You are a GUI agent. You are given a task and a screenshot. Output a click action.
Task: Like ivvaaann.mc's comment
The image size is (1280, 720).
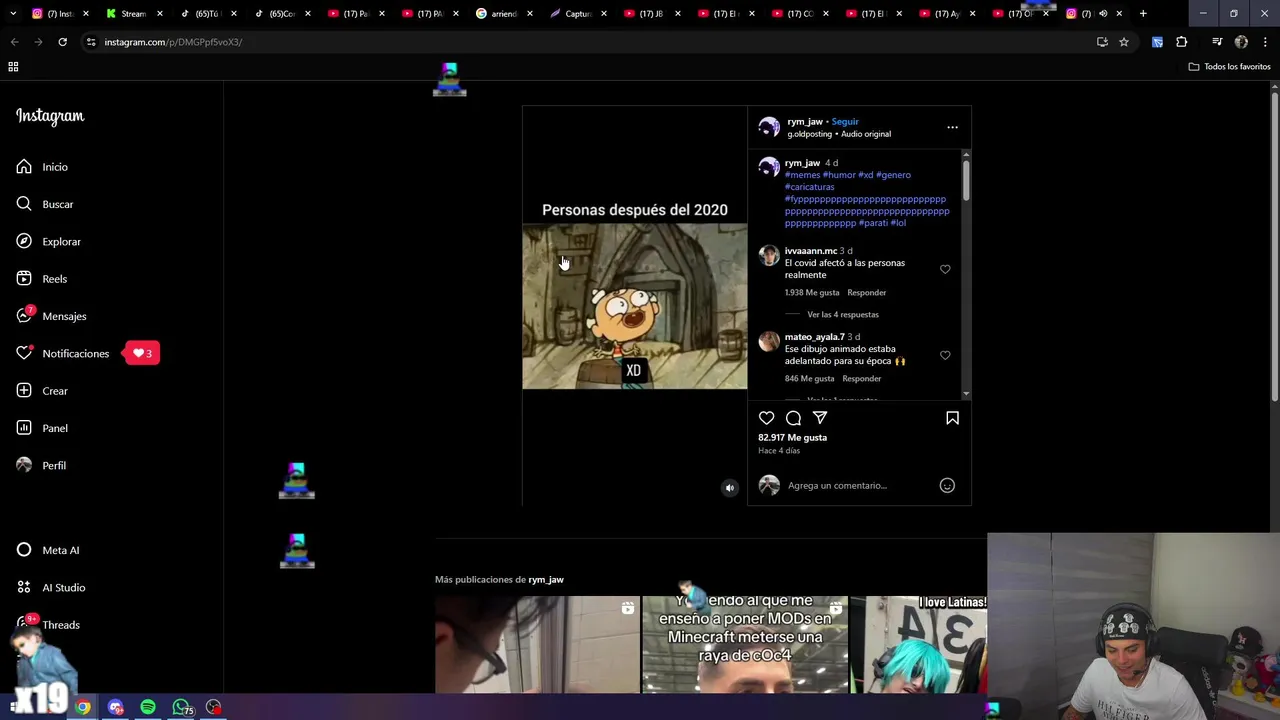[945, 269]
